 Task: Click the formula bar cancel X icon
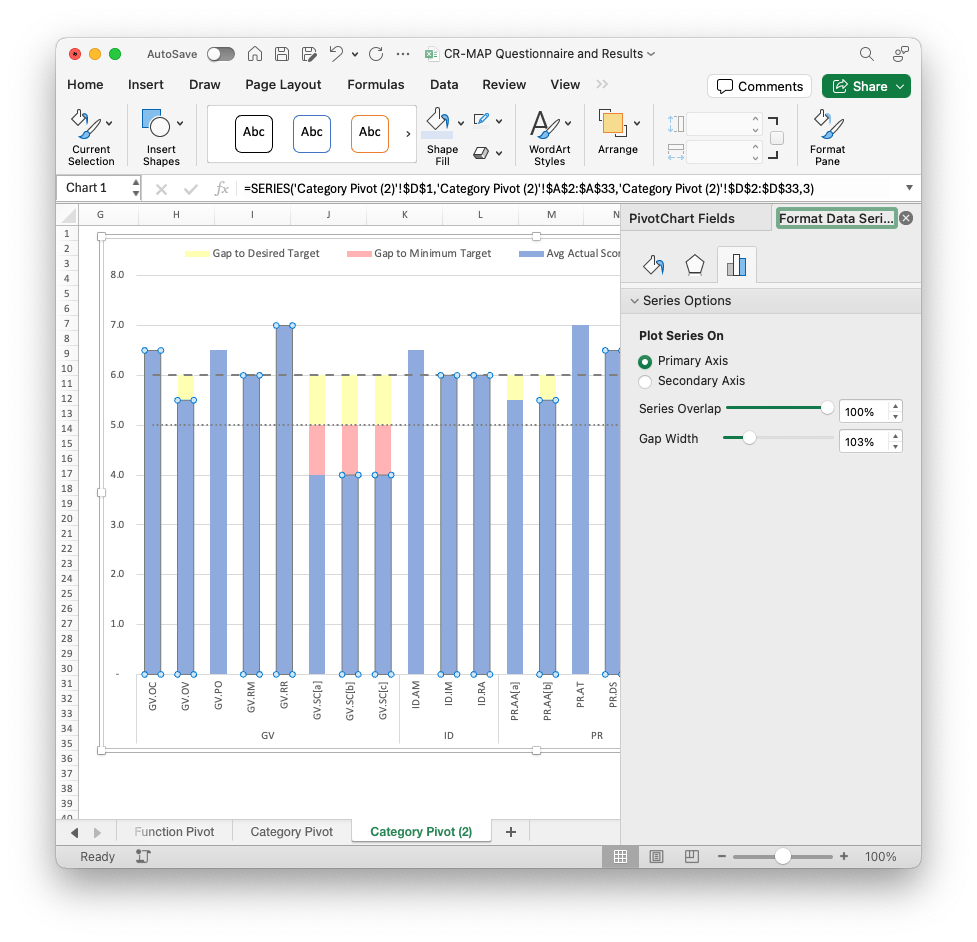click(161, 189)
